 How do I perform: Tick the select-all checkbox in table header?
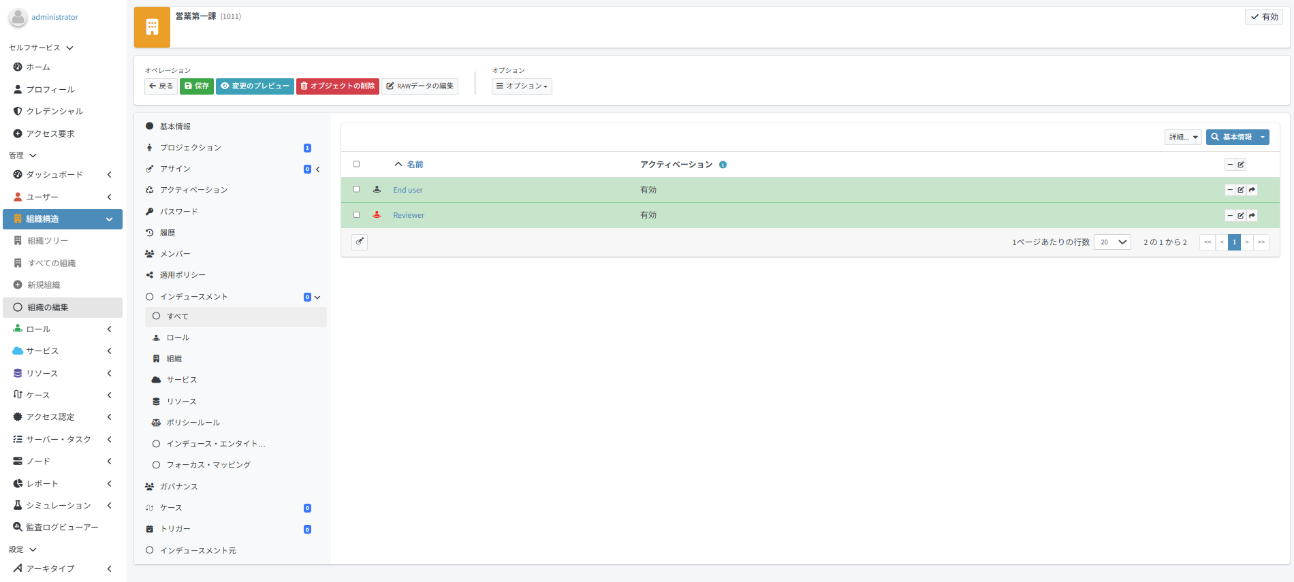356,164
